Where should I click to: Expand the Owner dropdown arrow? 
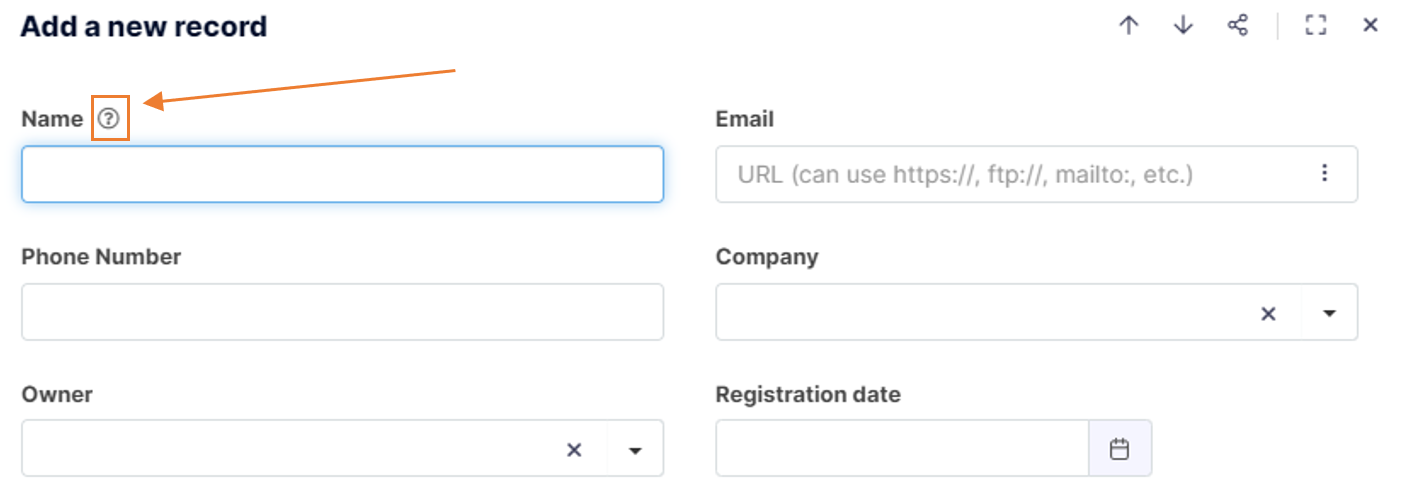click(635, 450)
